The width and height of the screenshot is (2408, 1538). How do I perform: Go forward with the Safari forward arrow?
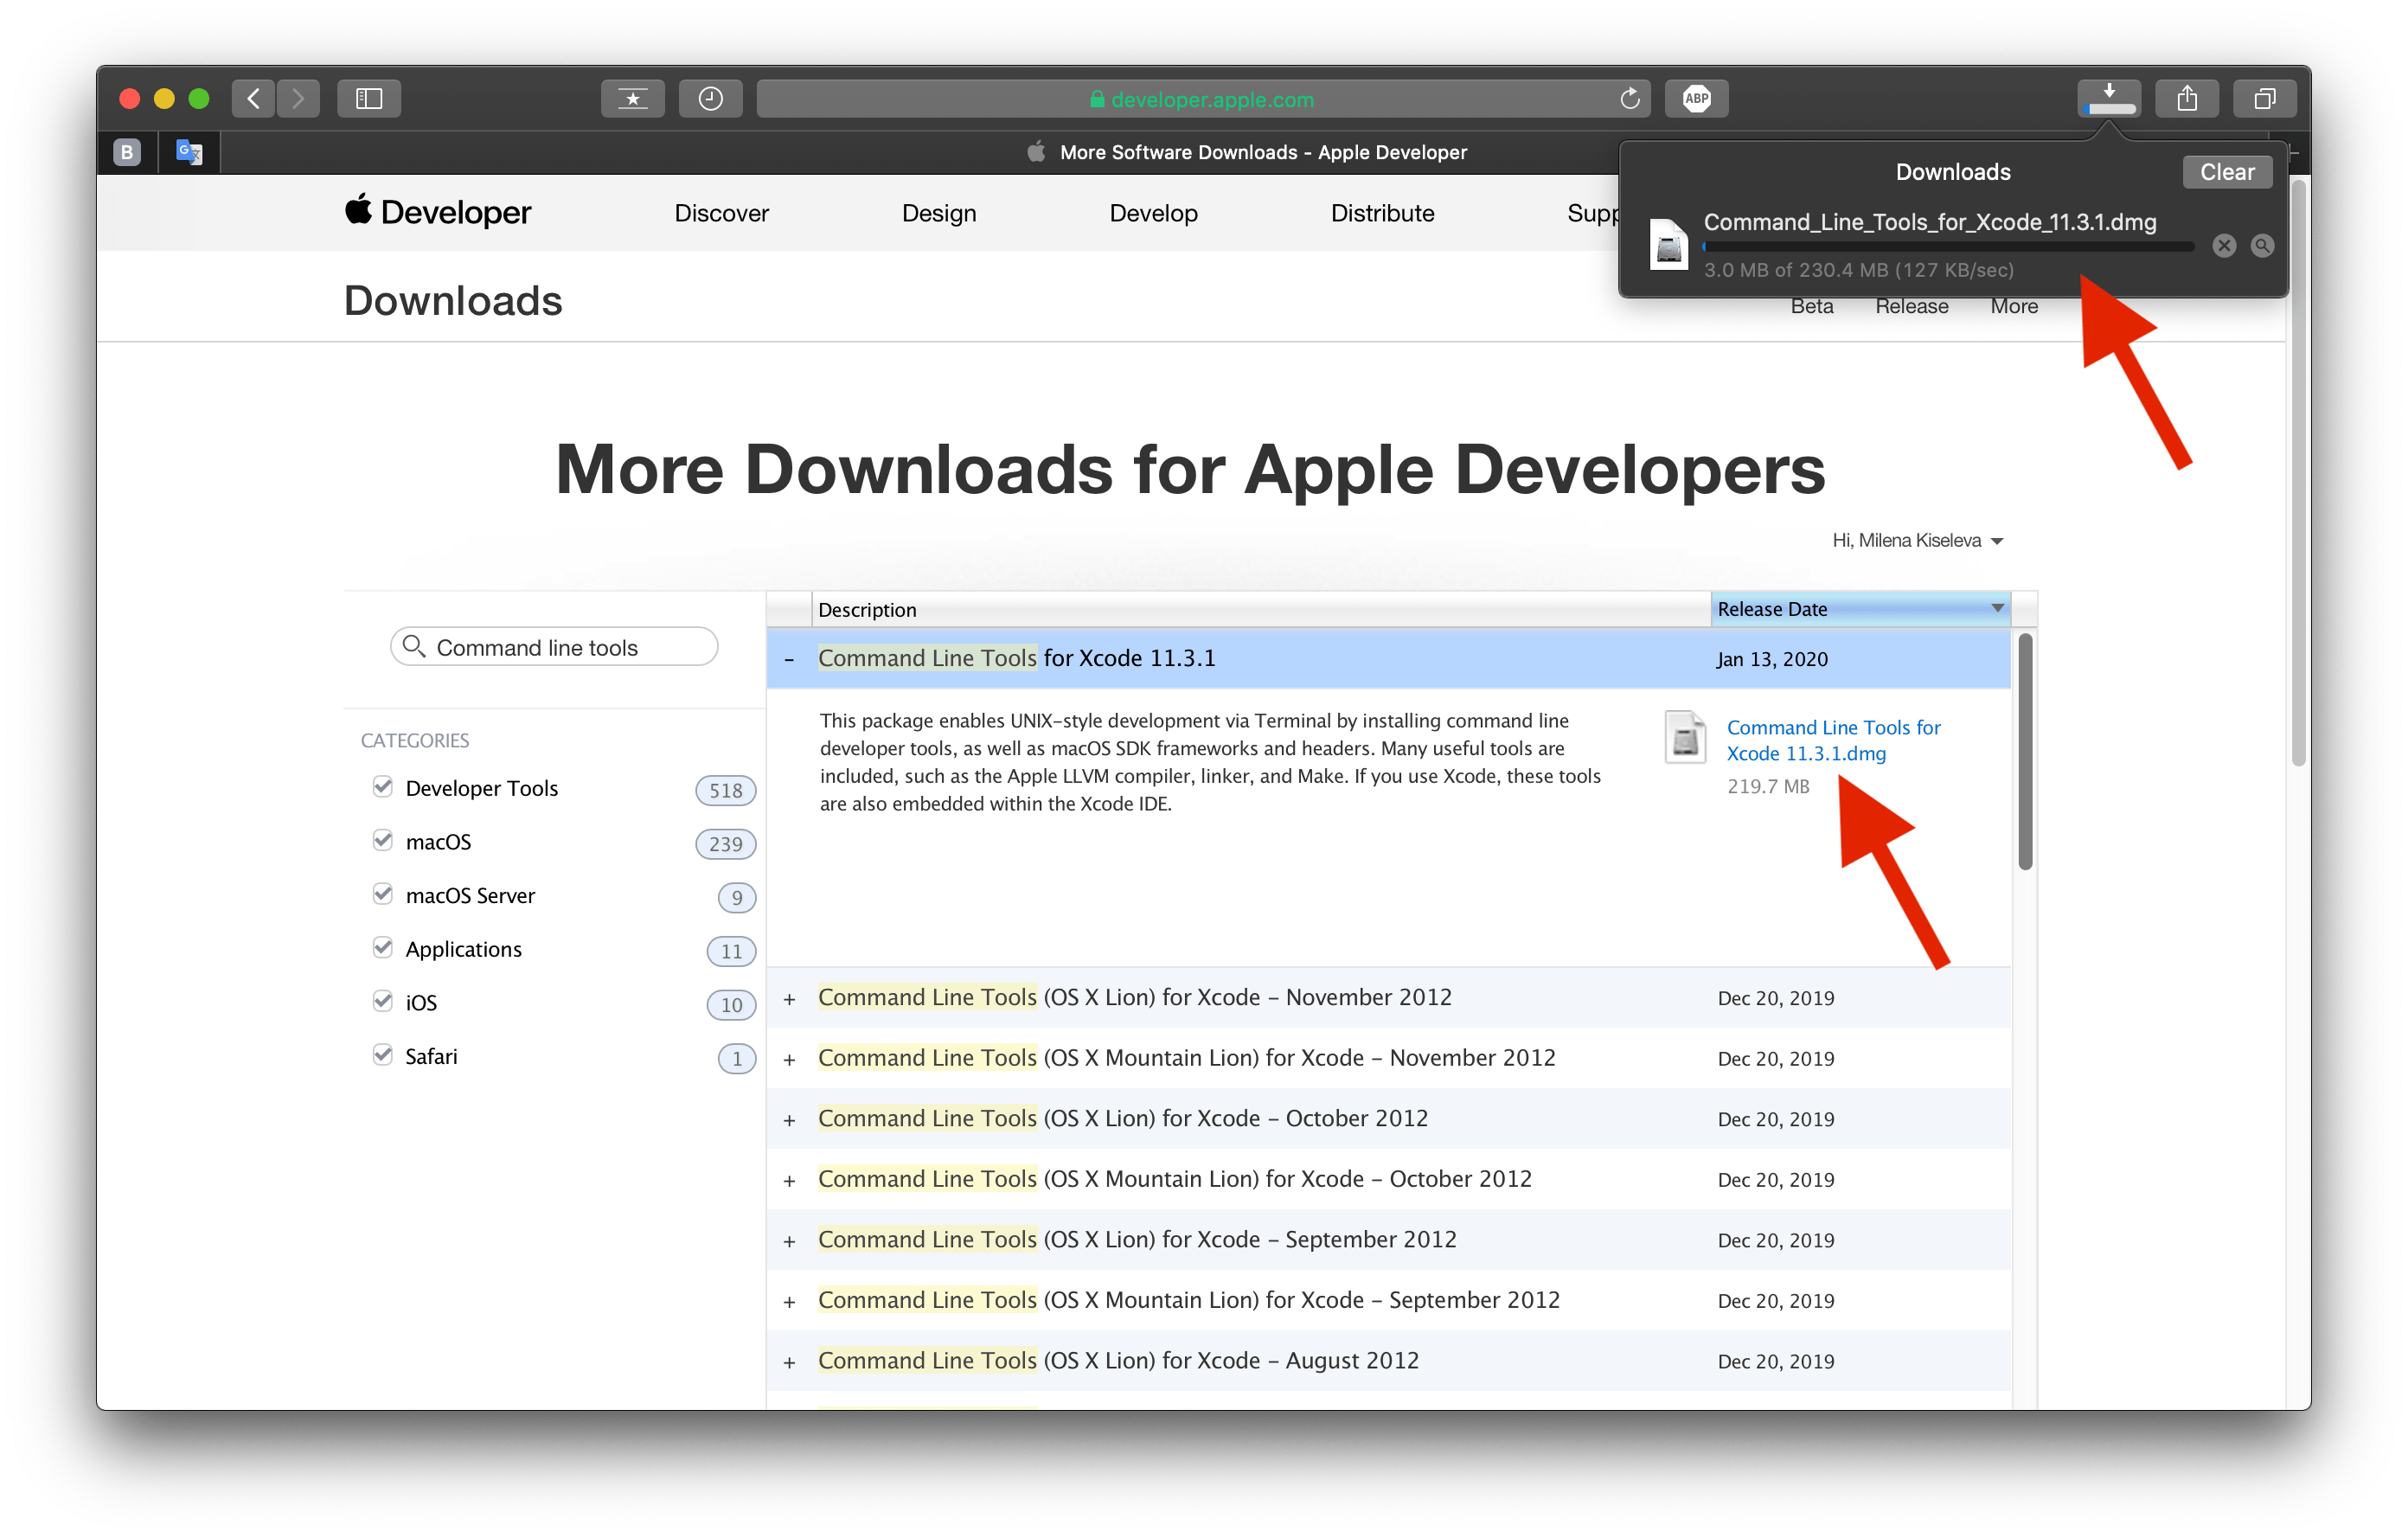(x=298, y=98)
